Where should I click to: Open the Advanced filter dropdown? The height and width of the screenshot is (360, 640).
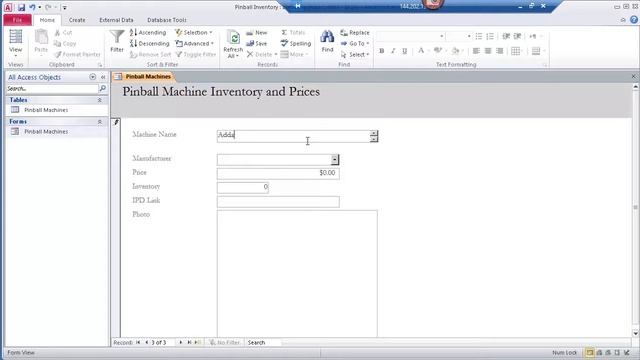[x=195, y=43]
